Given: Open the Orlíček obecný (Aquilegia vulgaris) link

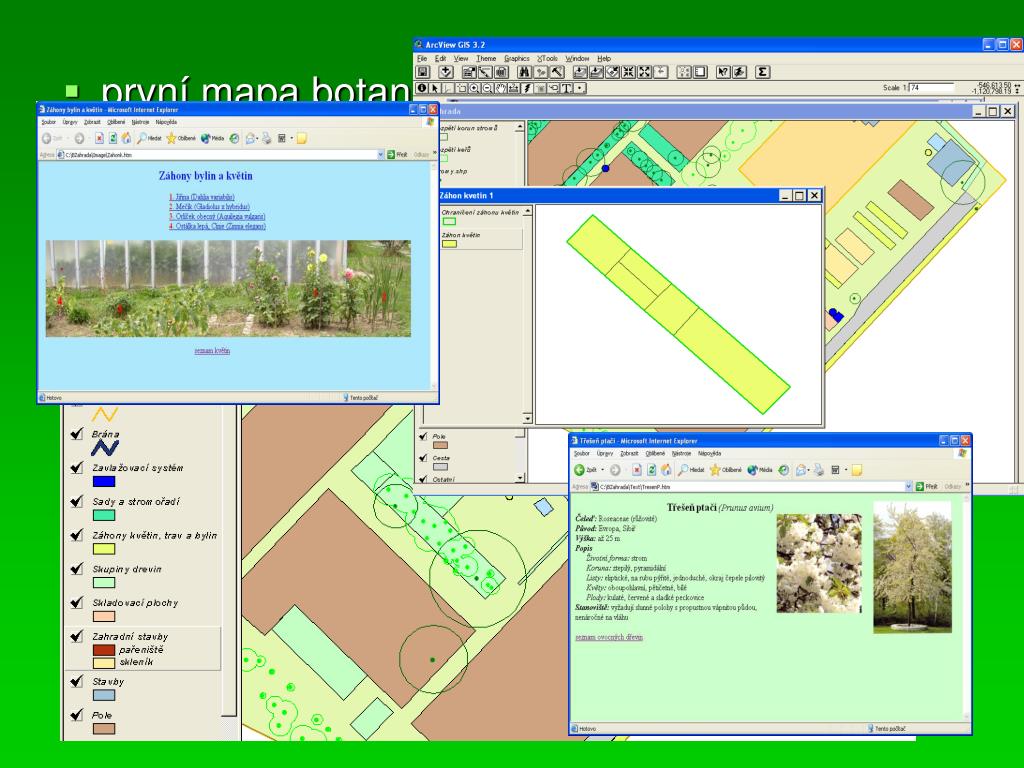Looking at the screenshot, I should pyautogui.click(x=217, y=216).
